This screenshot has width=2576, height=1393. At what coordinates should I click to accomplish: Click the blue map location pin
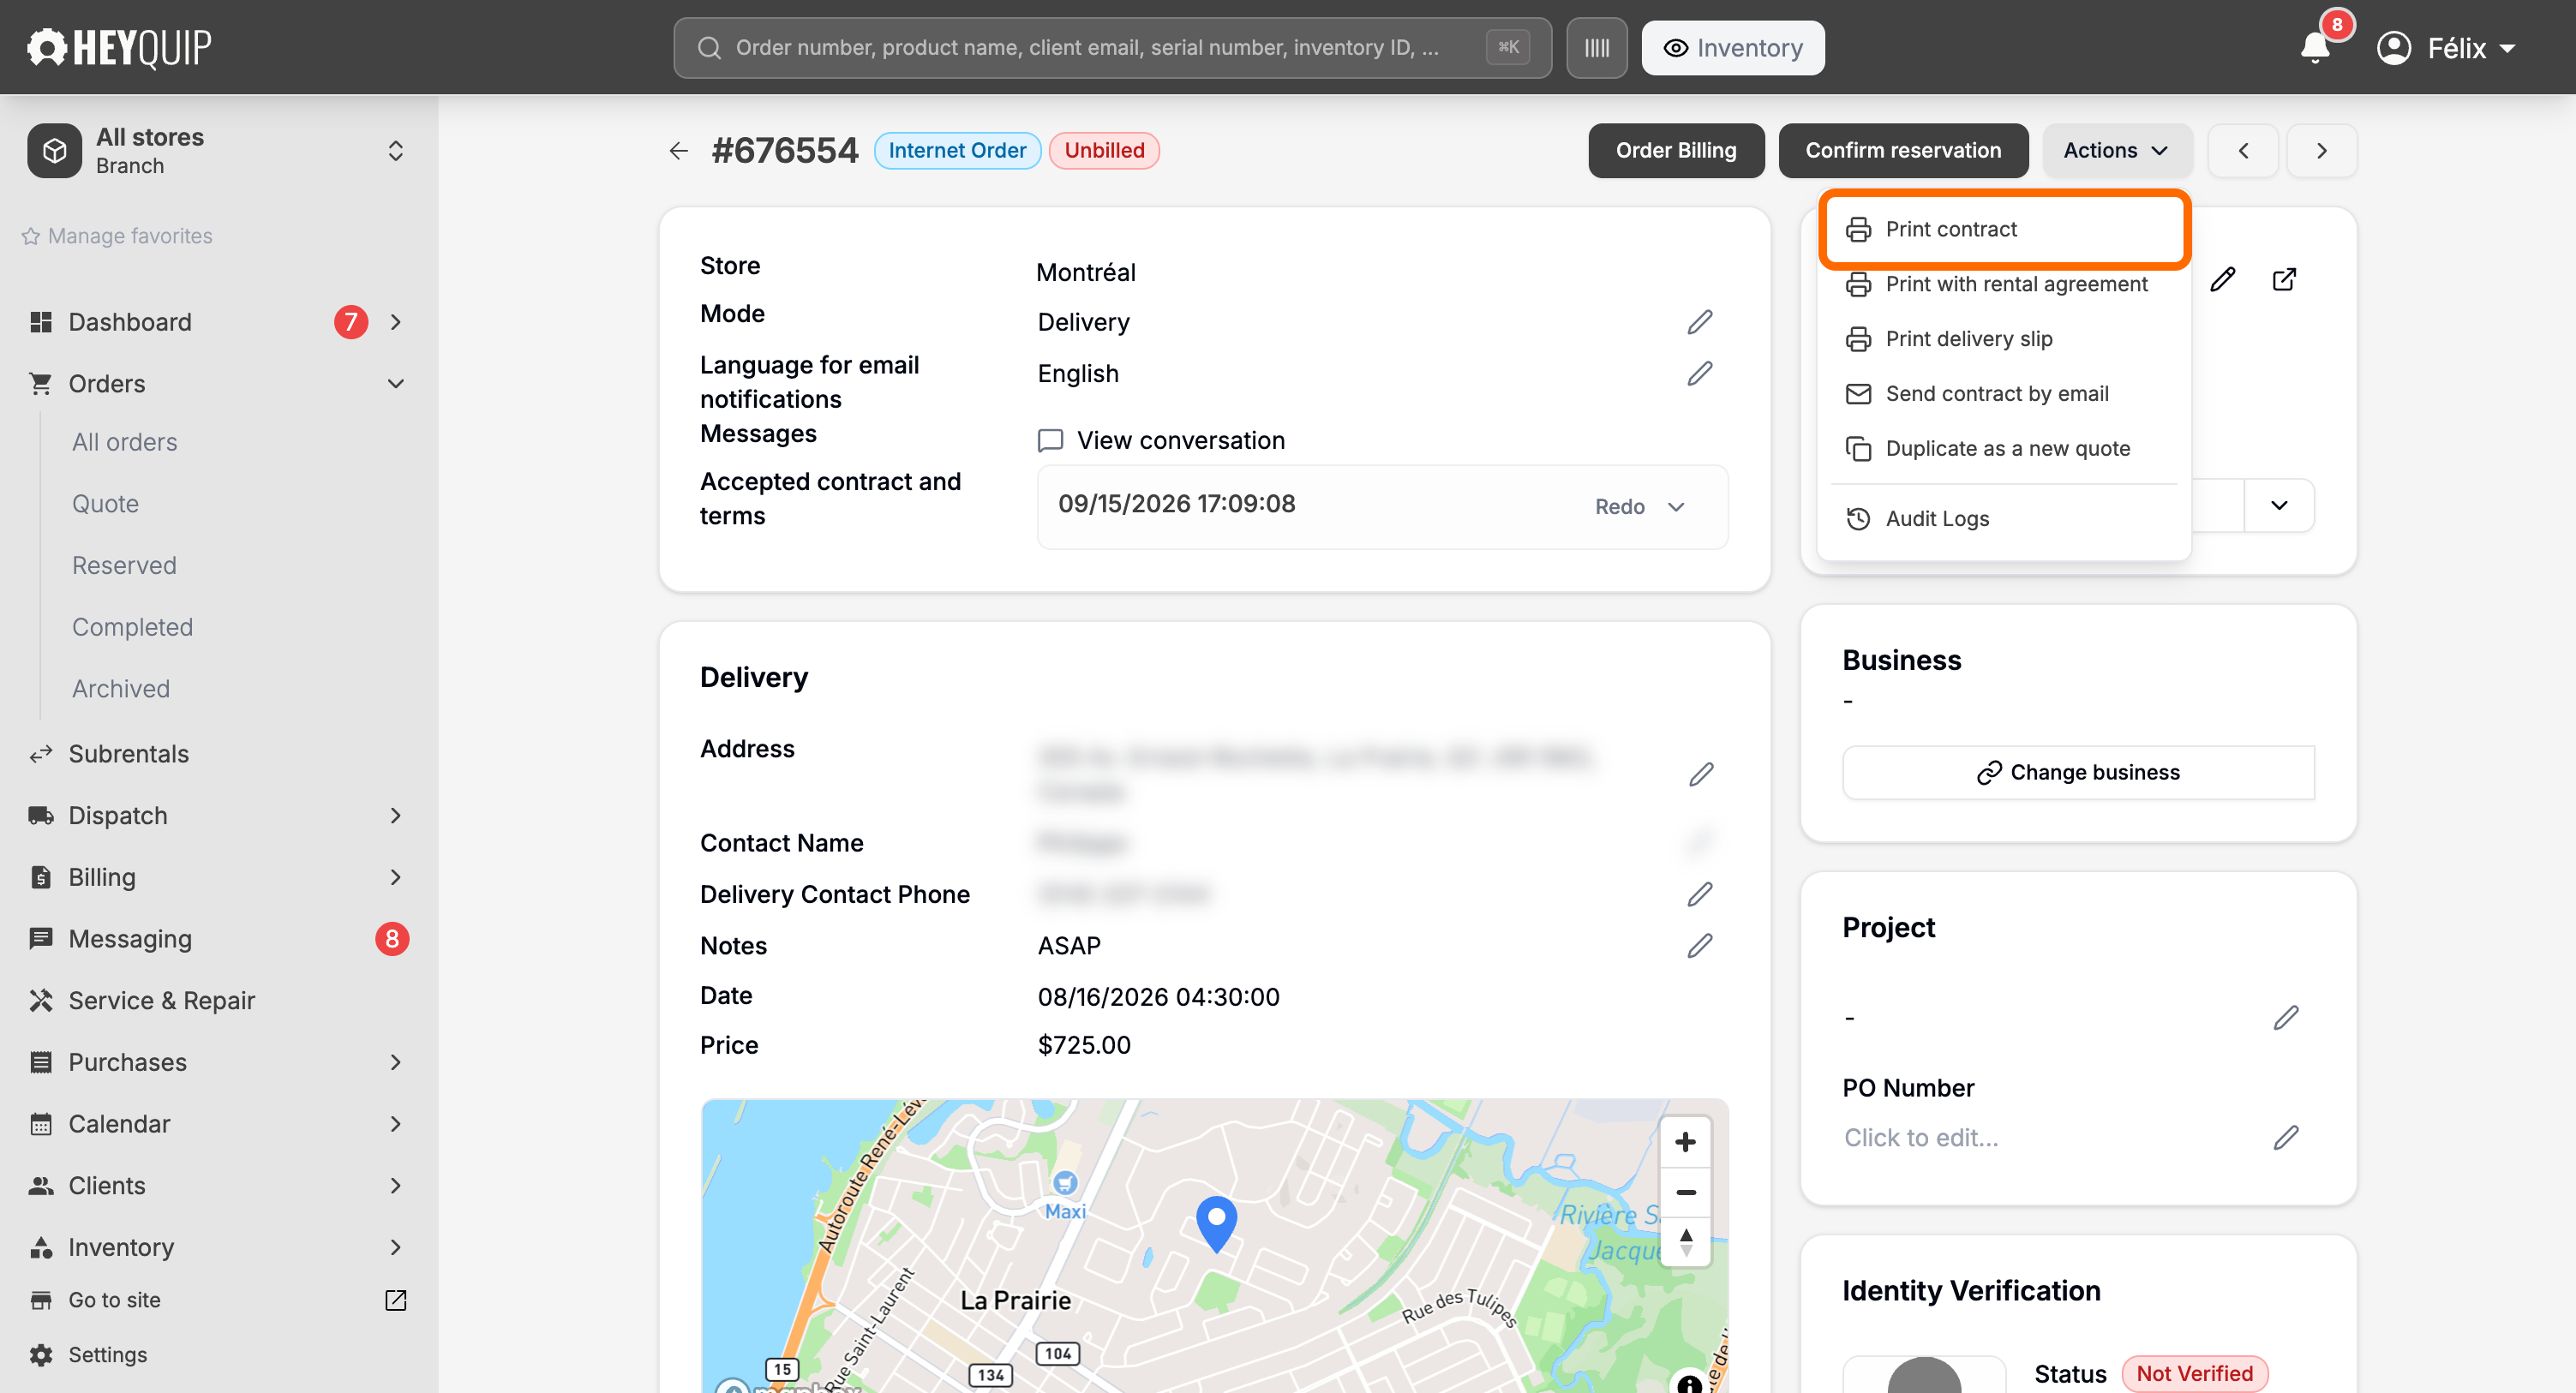(x=1216, y=1223)
